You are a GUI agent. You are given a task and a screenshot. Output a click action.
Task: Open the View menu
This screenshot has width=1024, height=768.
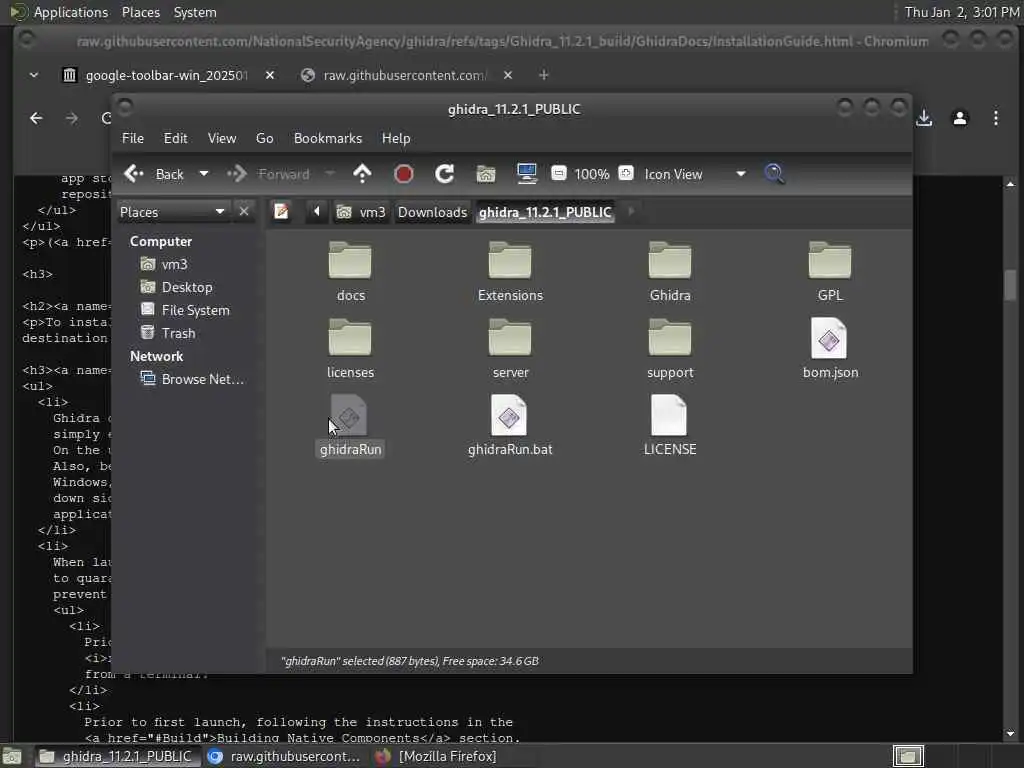click(x=221, y=138)
